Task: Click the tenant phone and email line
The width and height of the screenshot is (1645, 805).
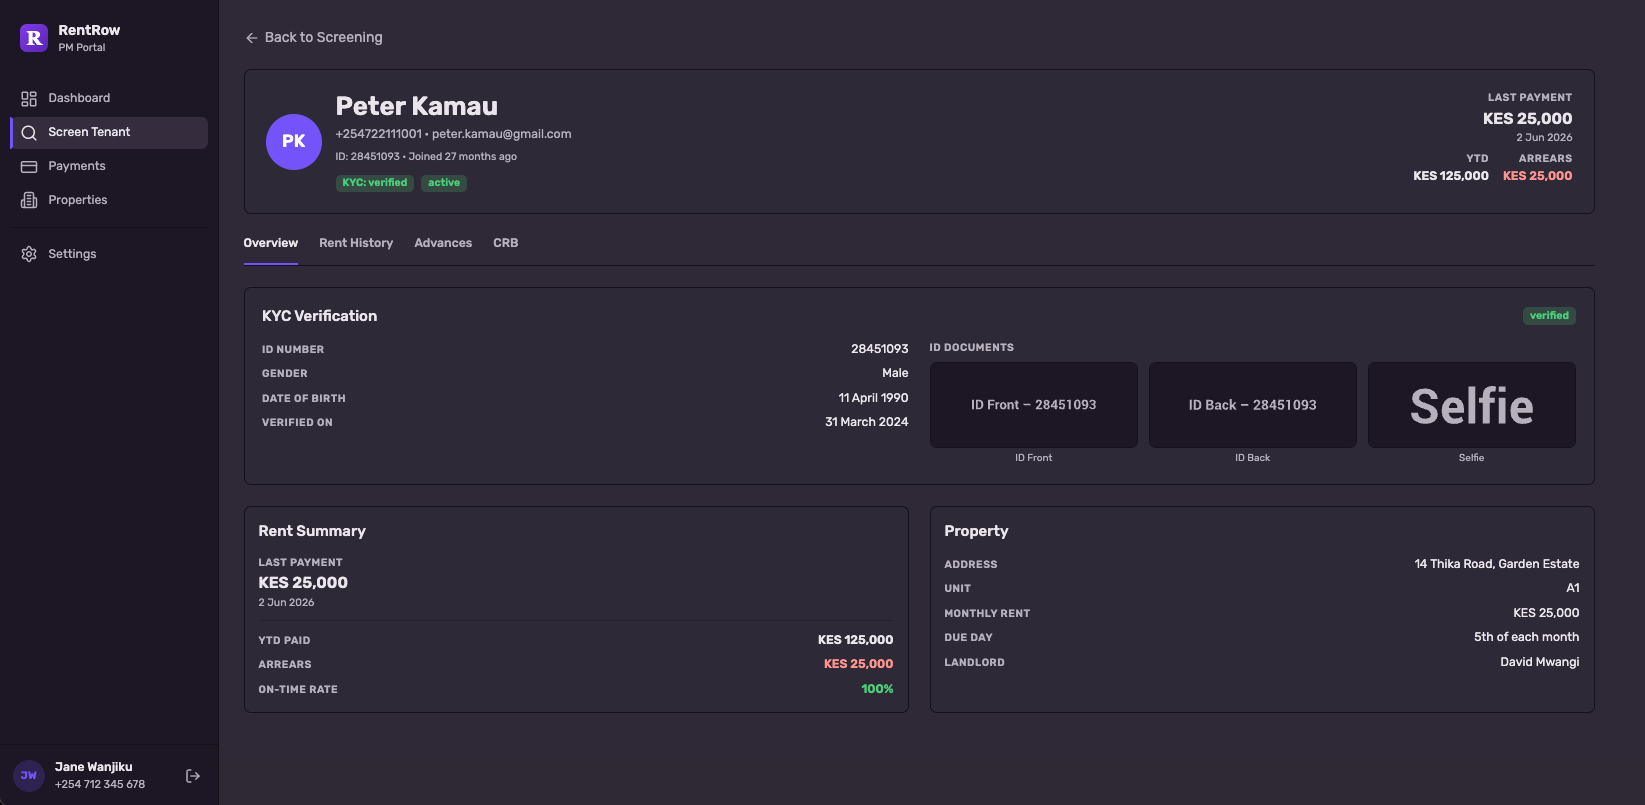Action: coord(454,134)
